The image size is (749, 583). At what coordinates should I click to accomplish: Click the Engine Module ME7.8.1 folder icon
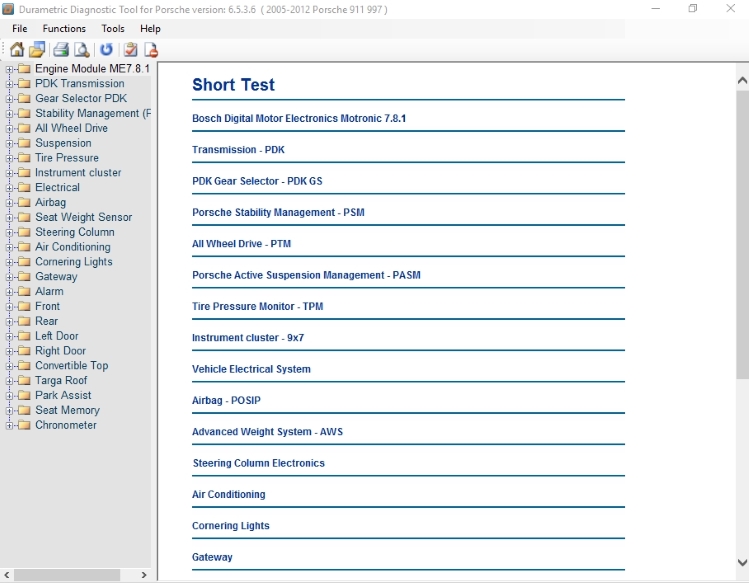(x=24, y=69)
